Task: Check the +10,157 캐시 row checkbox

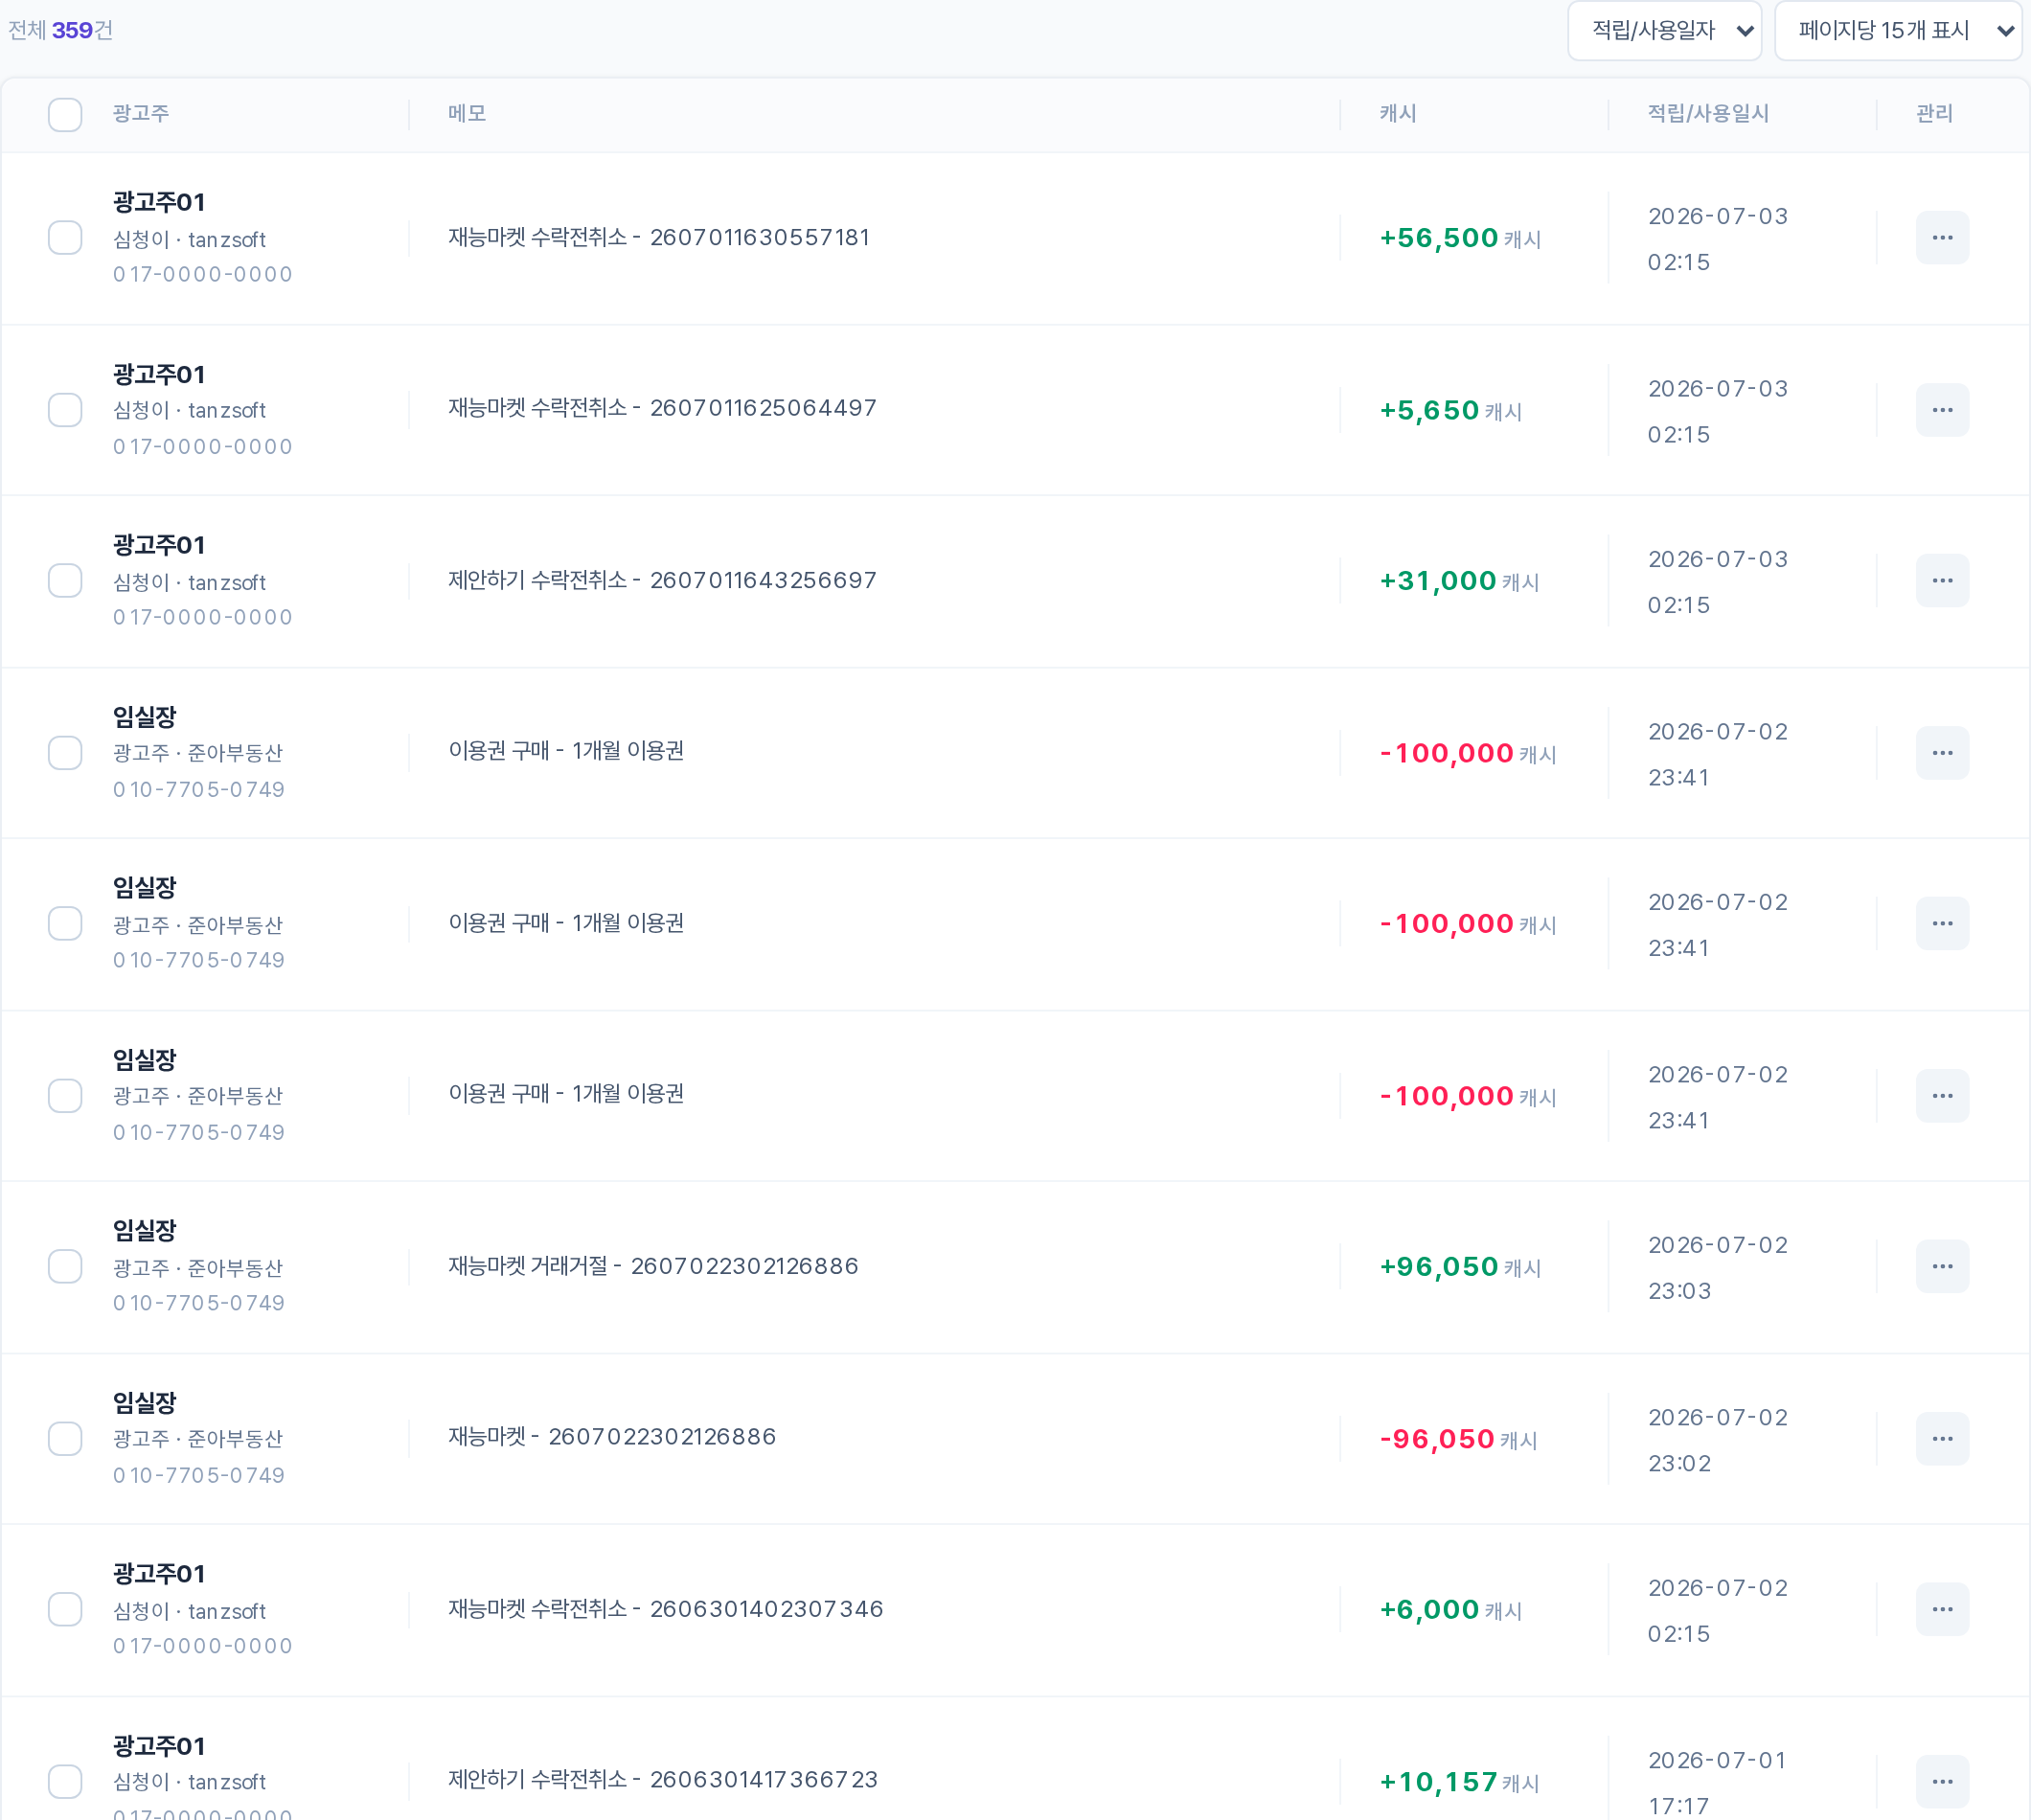Action: 65,1782
